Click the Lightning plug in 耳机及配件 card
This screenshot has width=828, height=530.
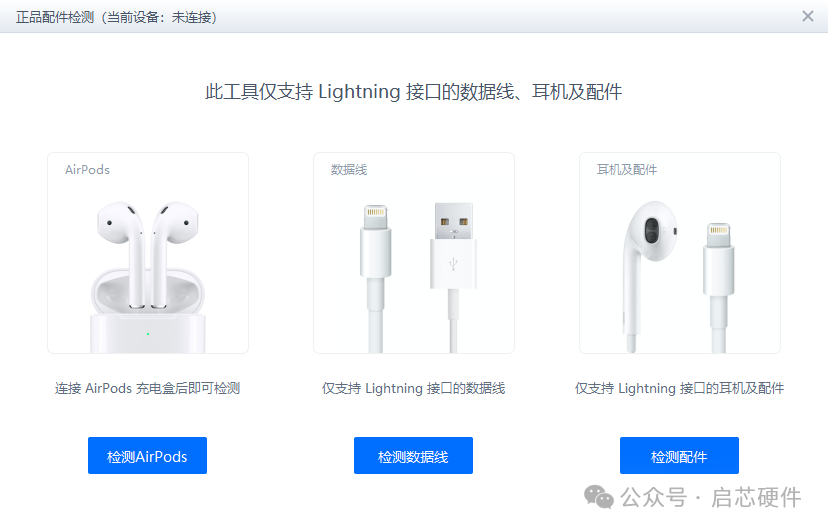point(718,288)
